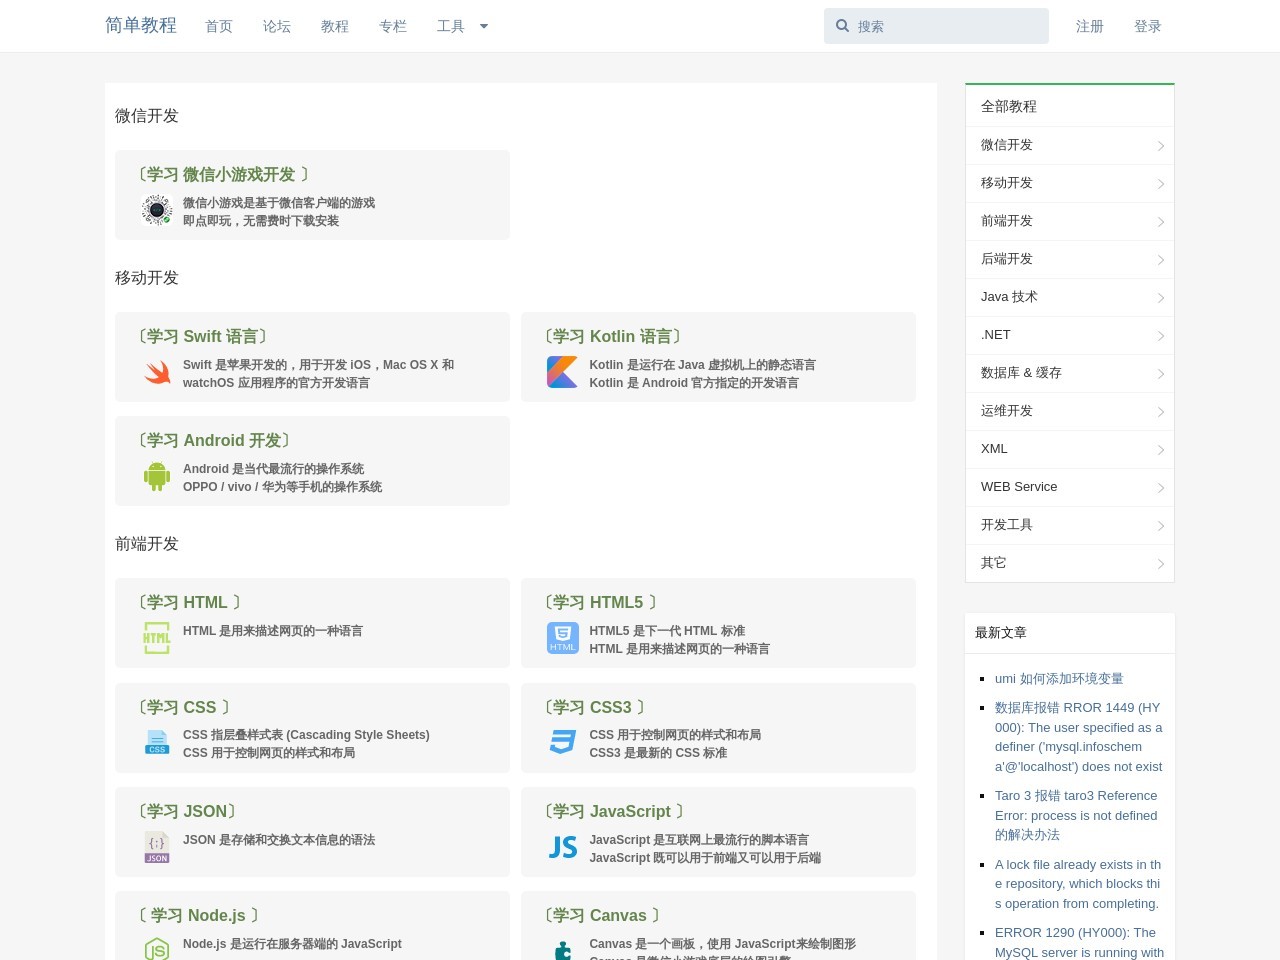
Task: Open article 'umi 如何添加环境变量'
Action: pyautogui.click(x=1059, y=678)
